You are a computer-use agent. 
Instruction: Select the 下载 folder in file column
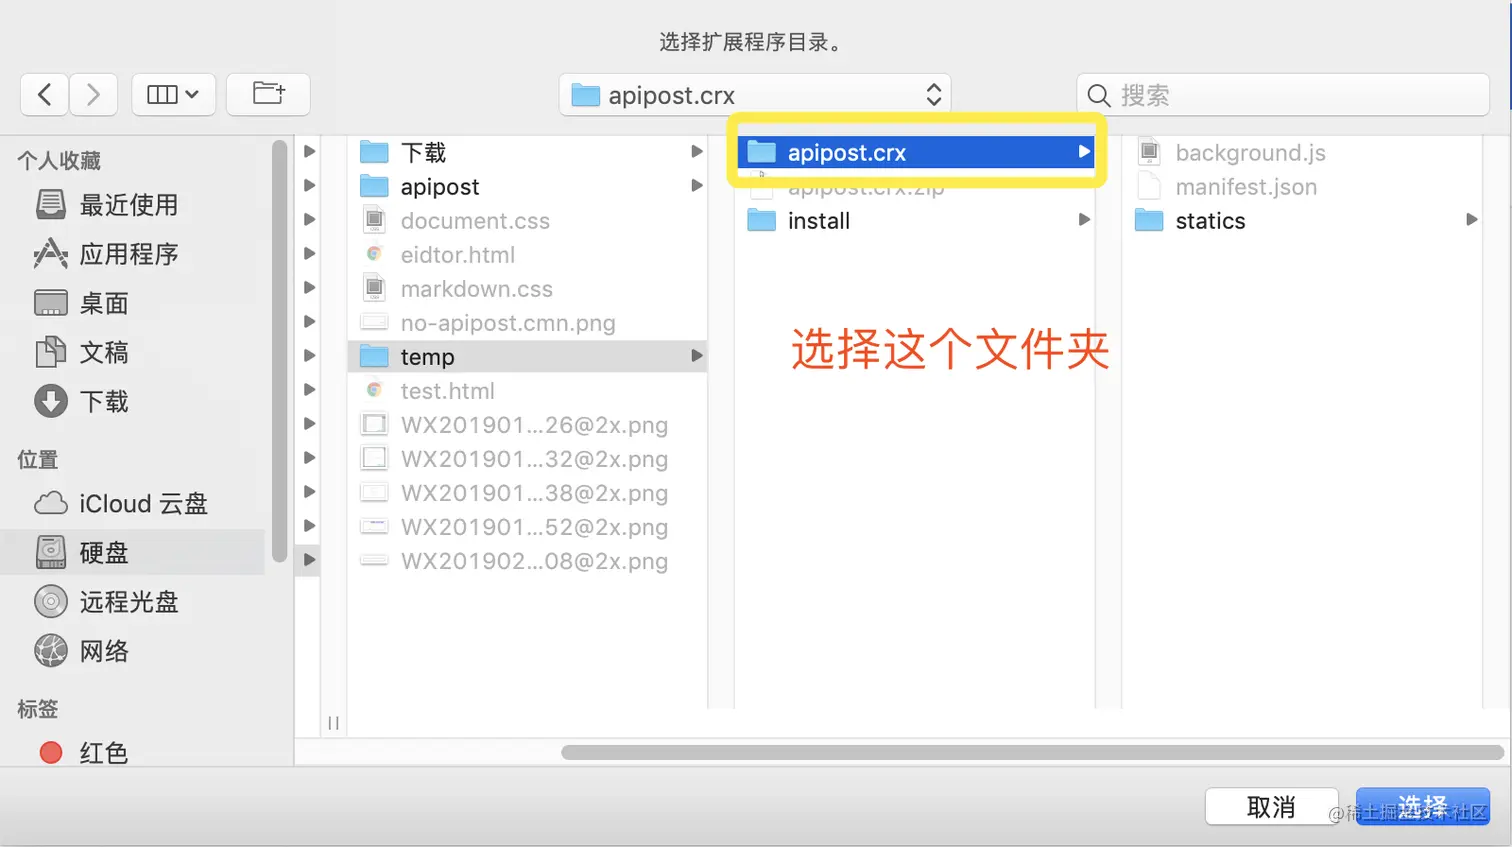click(x=527, y=152)
